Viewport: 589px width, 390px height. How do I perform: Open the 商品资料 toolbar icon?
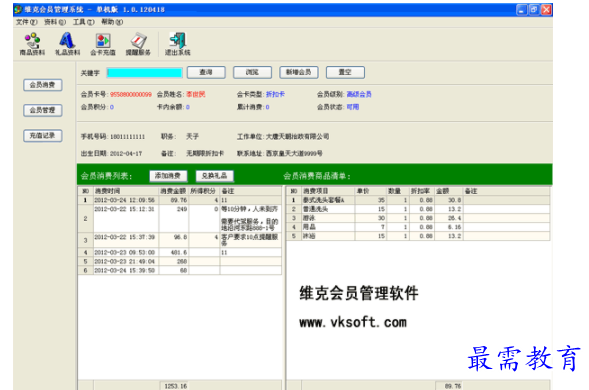click(32, 44)
